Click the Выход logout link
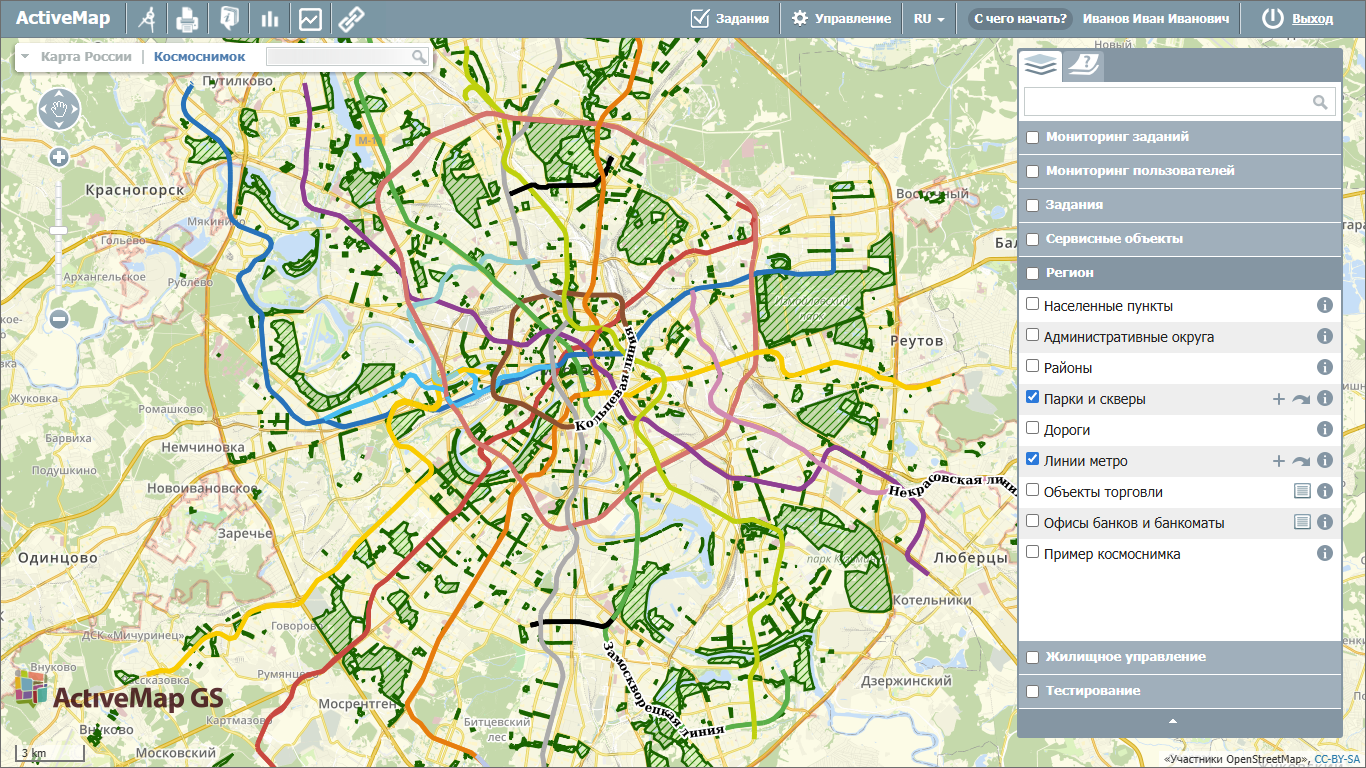 pyautogui.click(x=1312, y=18)
